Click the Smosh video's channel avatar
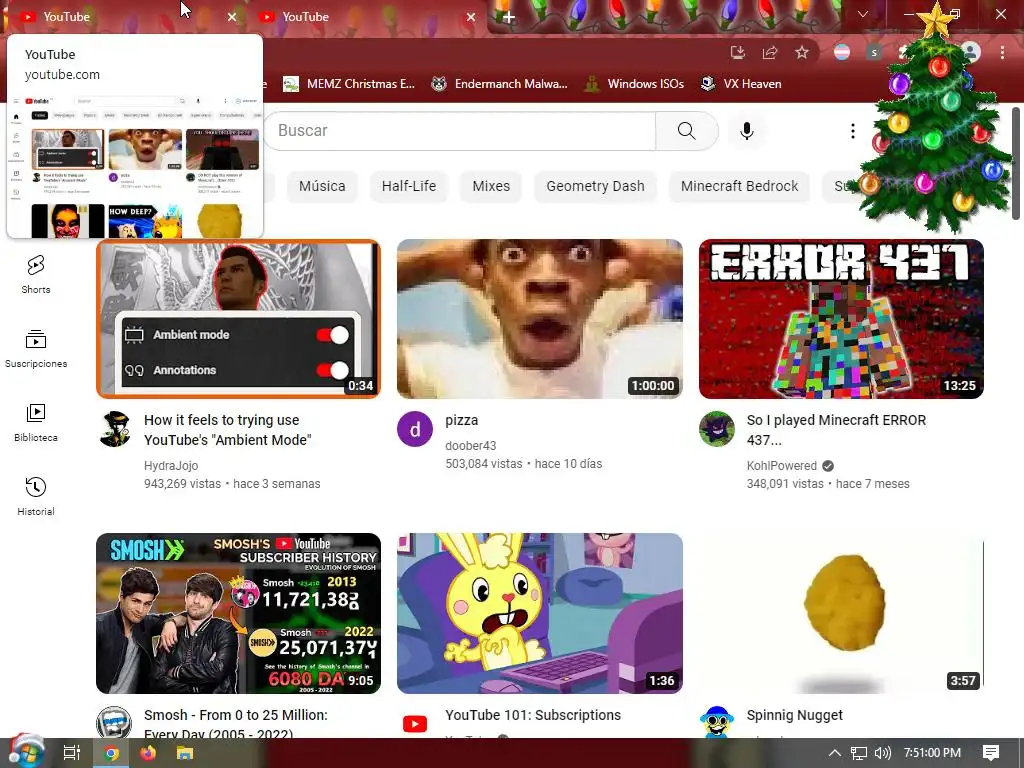 point(114,722)
